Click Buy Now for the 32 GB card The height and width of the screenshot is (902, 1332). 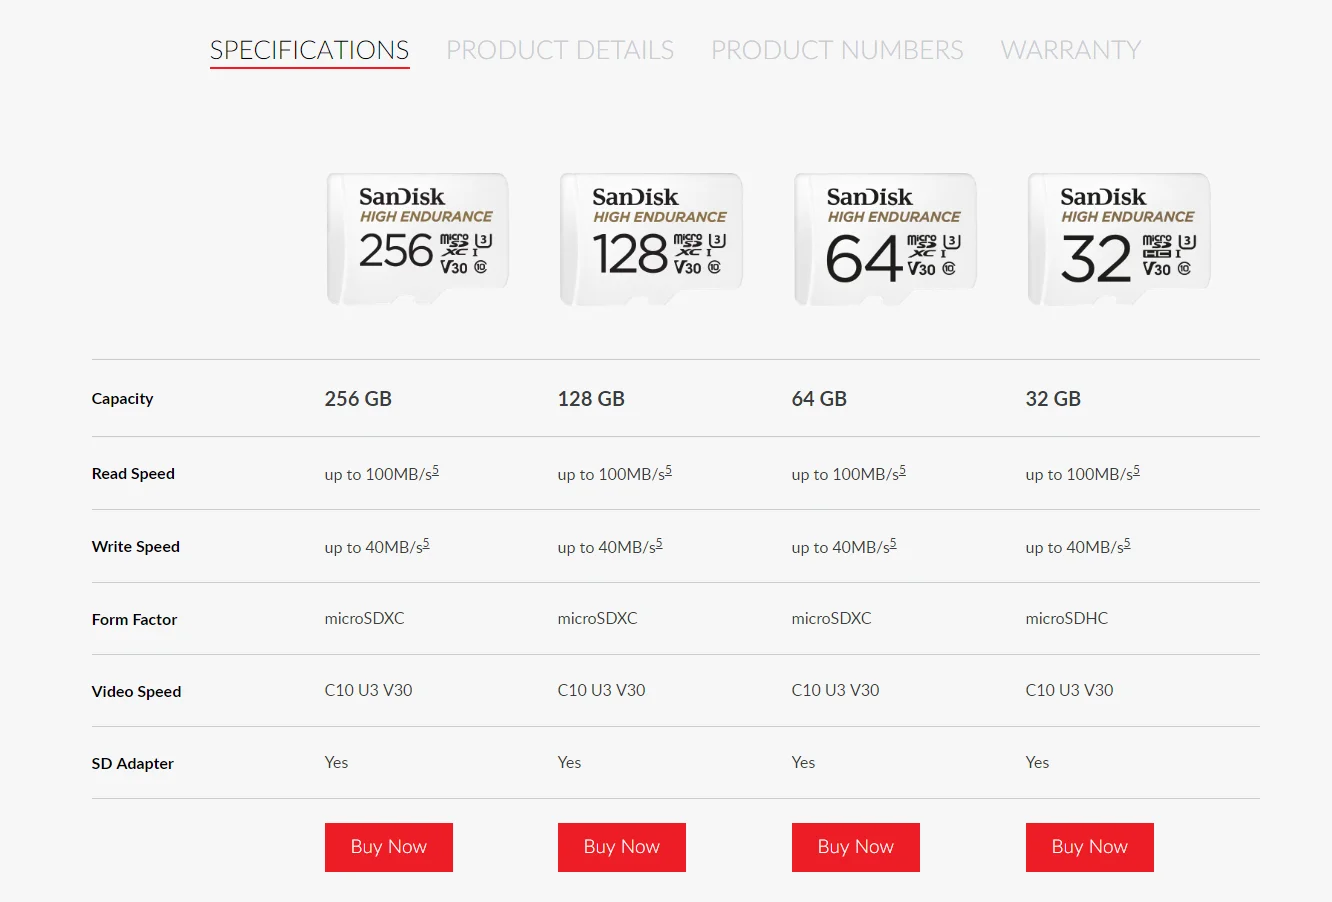pos(1089,847)
